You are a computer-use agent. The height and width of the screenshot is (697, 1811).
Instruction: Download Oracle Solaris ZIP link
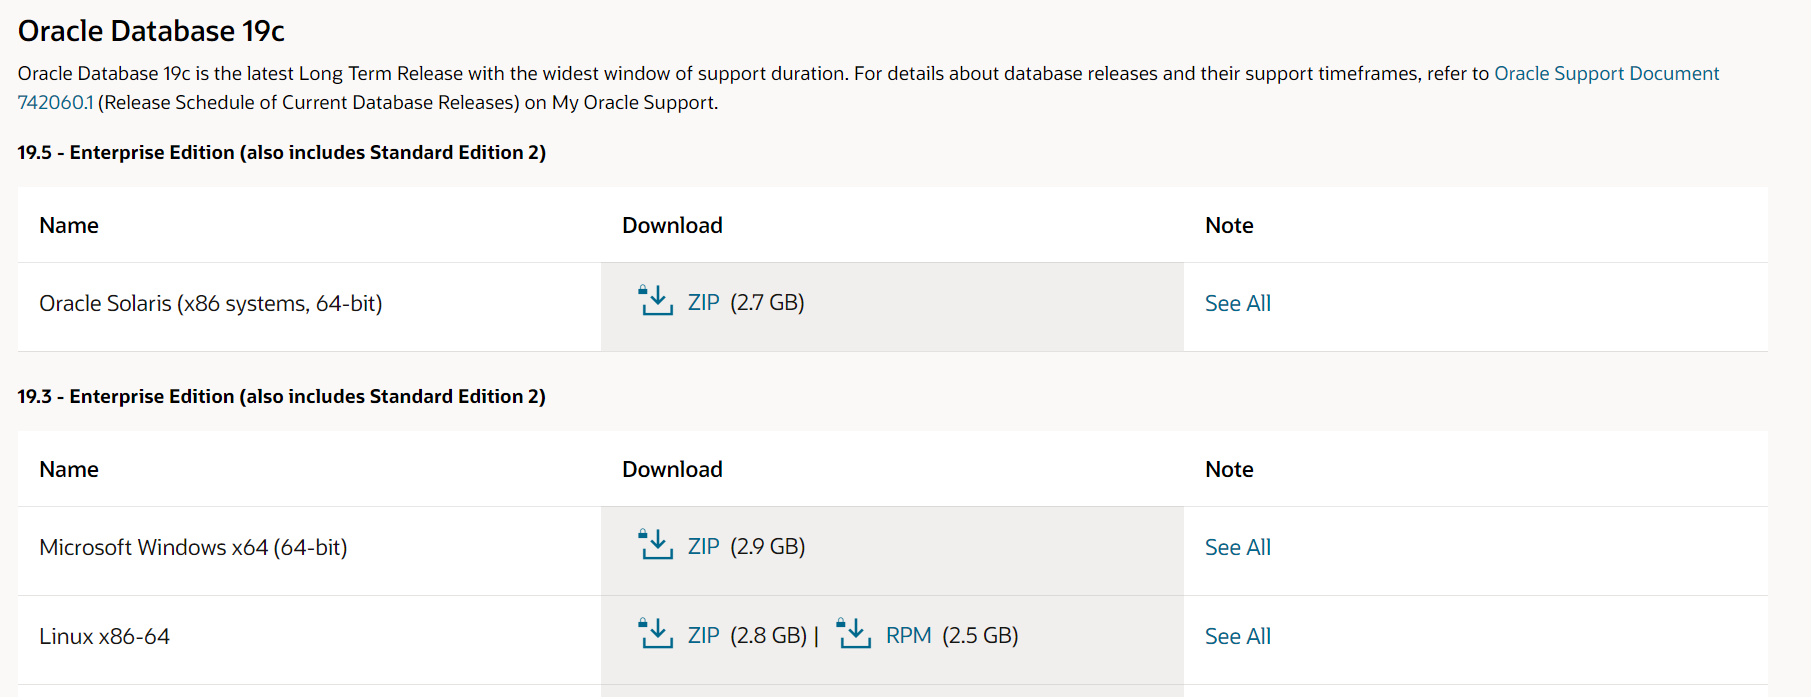point(704,302)
